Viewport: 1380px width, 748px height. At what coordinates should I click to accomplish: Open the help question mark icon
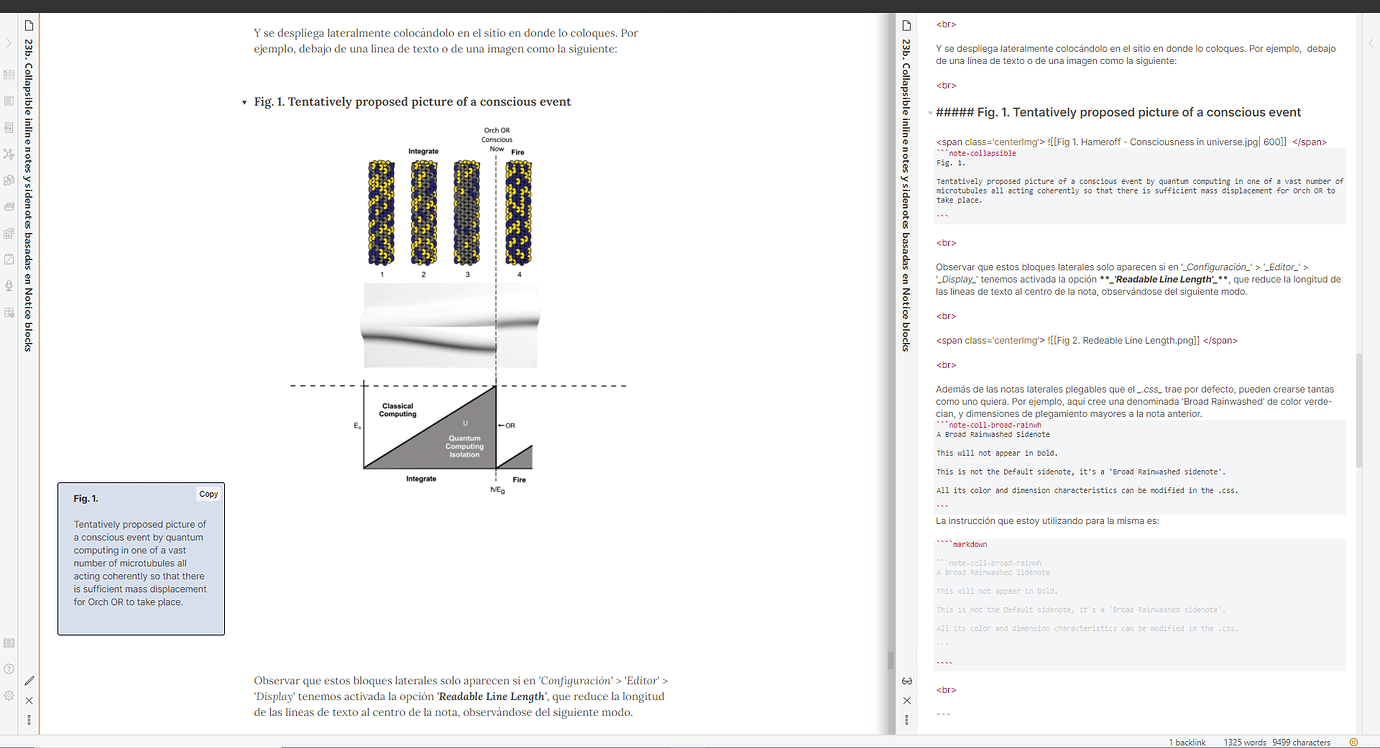(9, 669)
